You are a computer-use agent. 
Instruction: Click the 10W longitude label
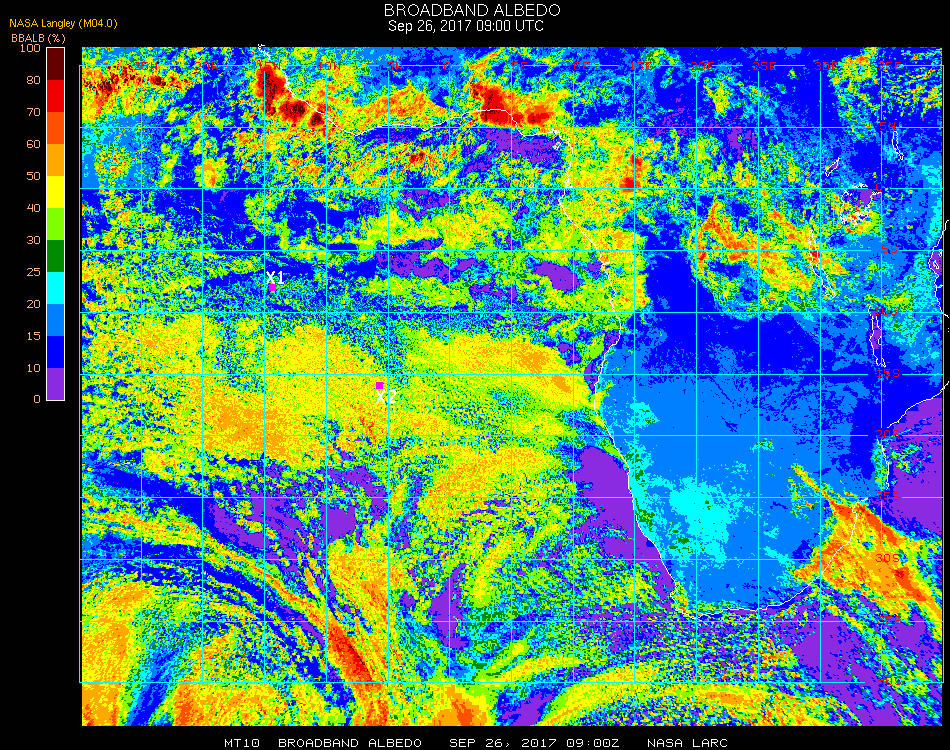click(x=328, y=66)
